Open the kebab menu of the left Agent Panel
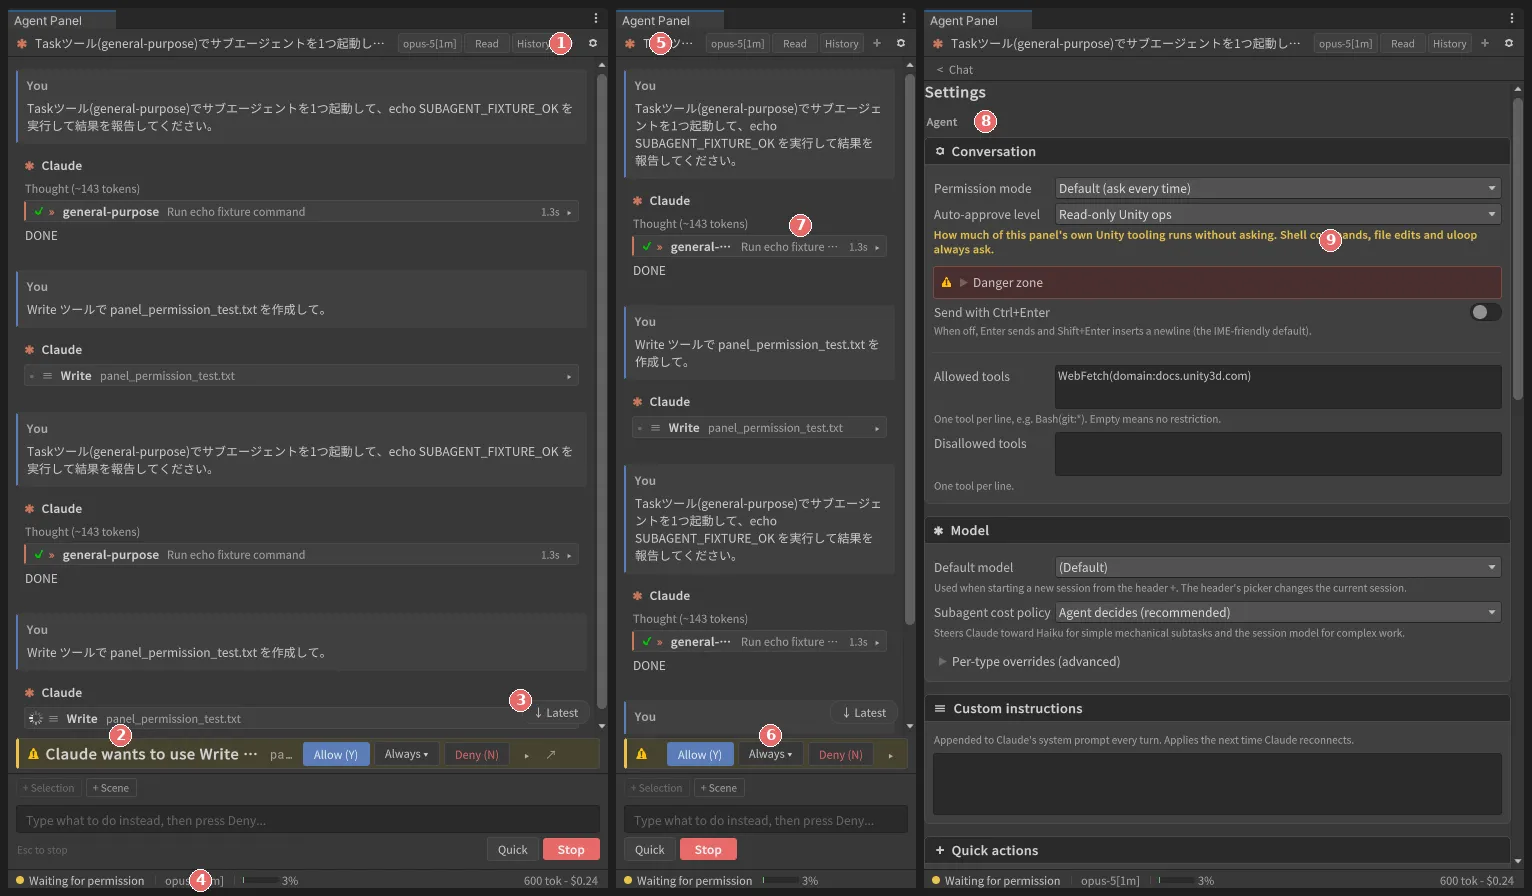Image resolution: width=1532 pixels, height=896 pixels. coord(596,18)
